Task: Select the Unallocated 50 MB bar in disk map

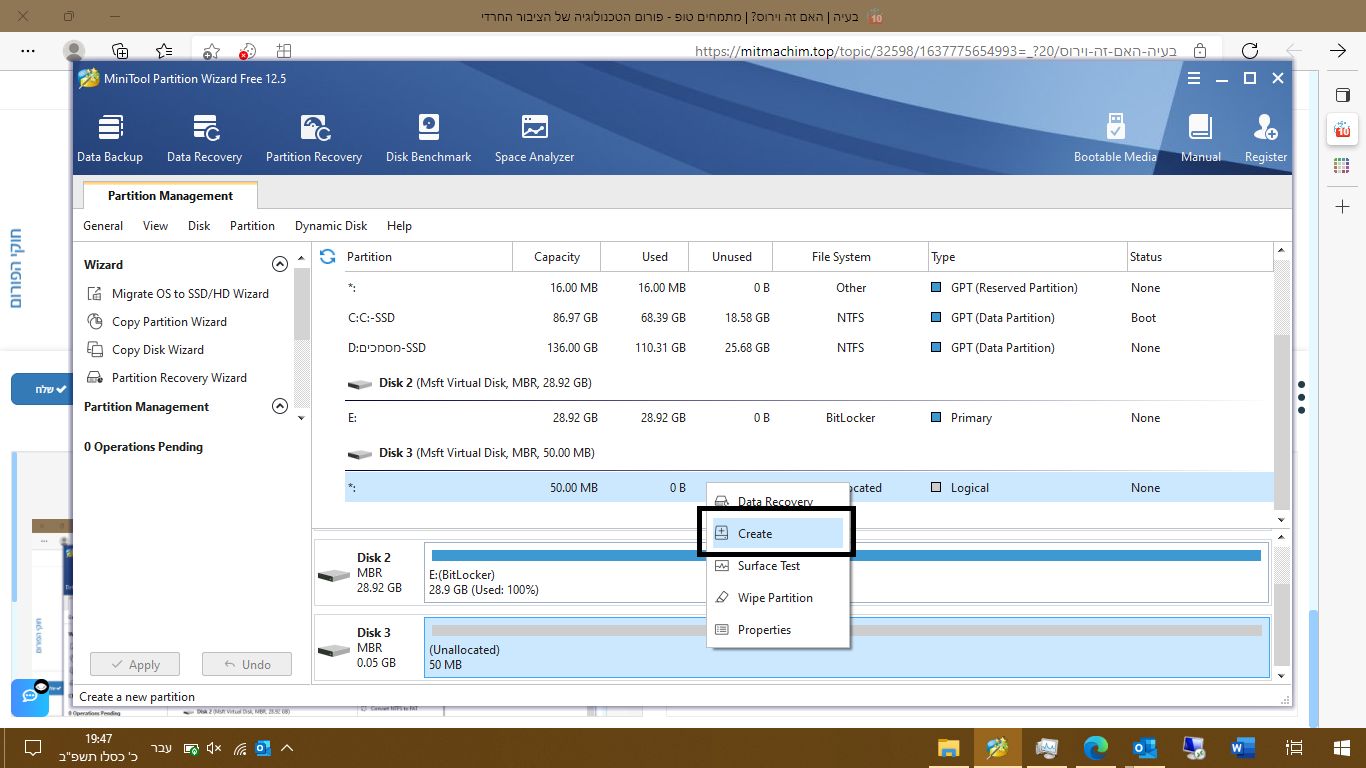Action: 846,647
